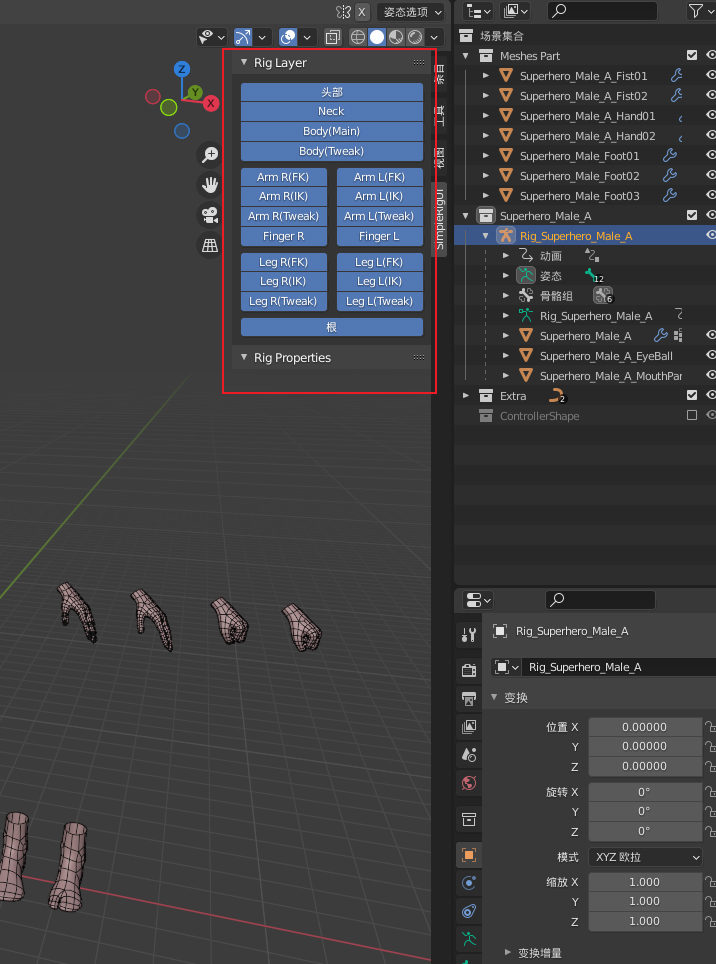
Task: Switch to solid shading mode
Action: [x=377, y=37]
